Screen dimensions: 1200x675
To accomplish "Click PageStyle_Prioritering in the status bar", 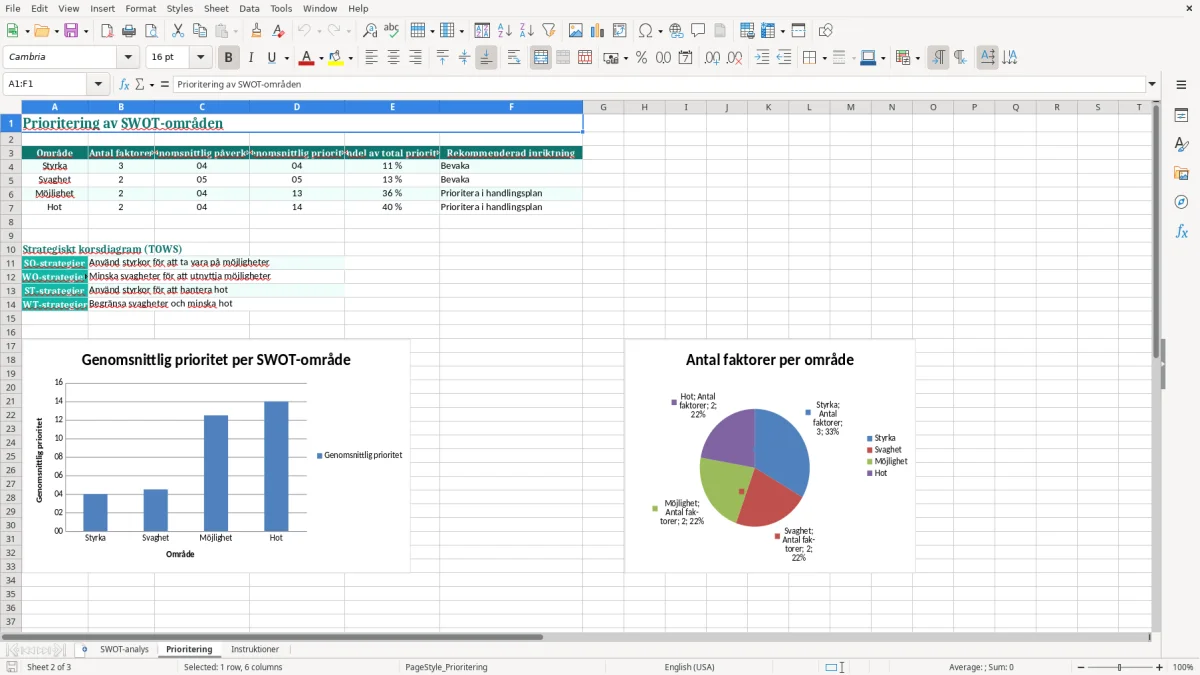I will 446,667.
